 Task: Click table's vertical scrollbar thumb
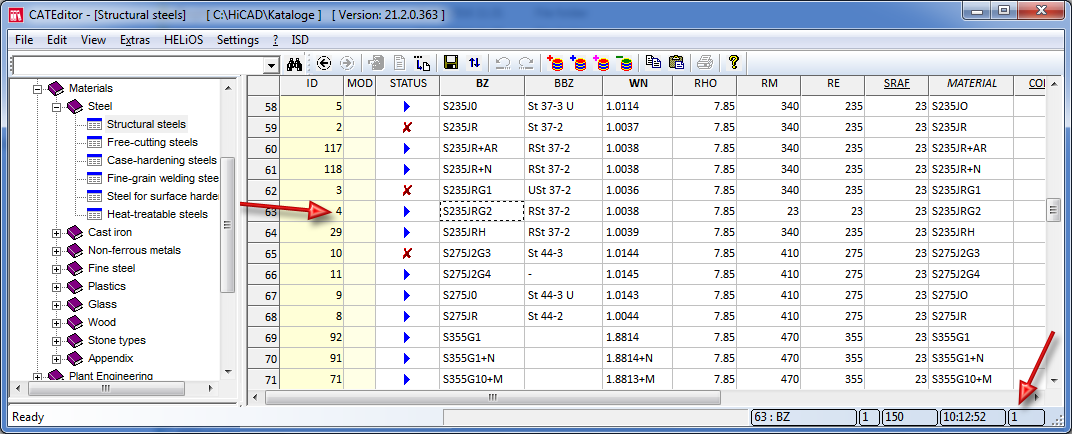click(x=1054, y=210)
